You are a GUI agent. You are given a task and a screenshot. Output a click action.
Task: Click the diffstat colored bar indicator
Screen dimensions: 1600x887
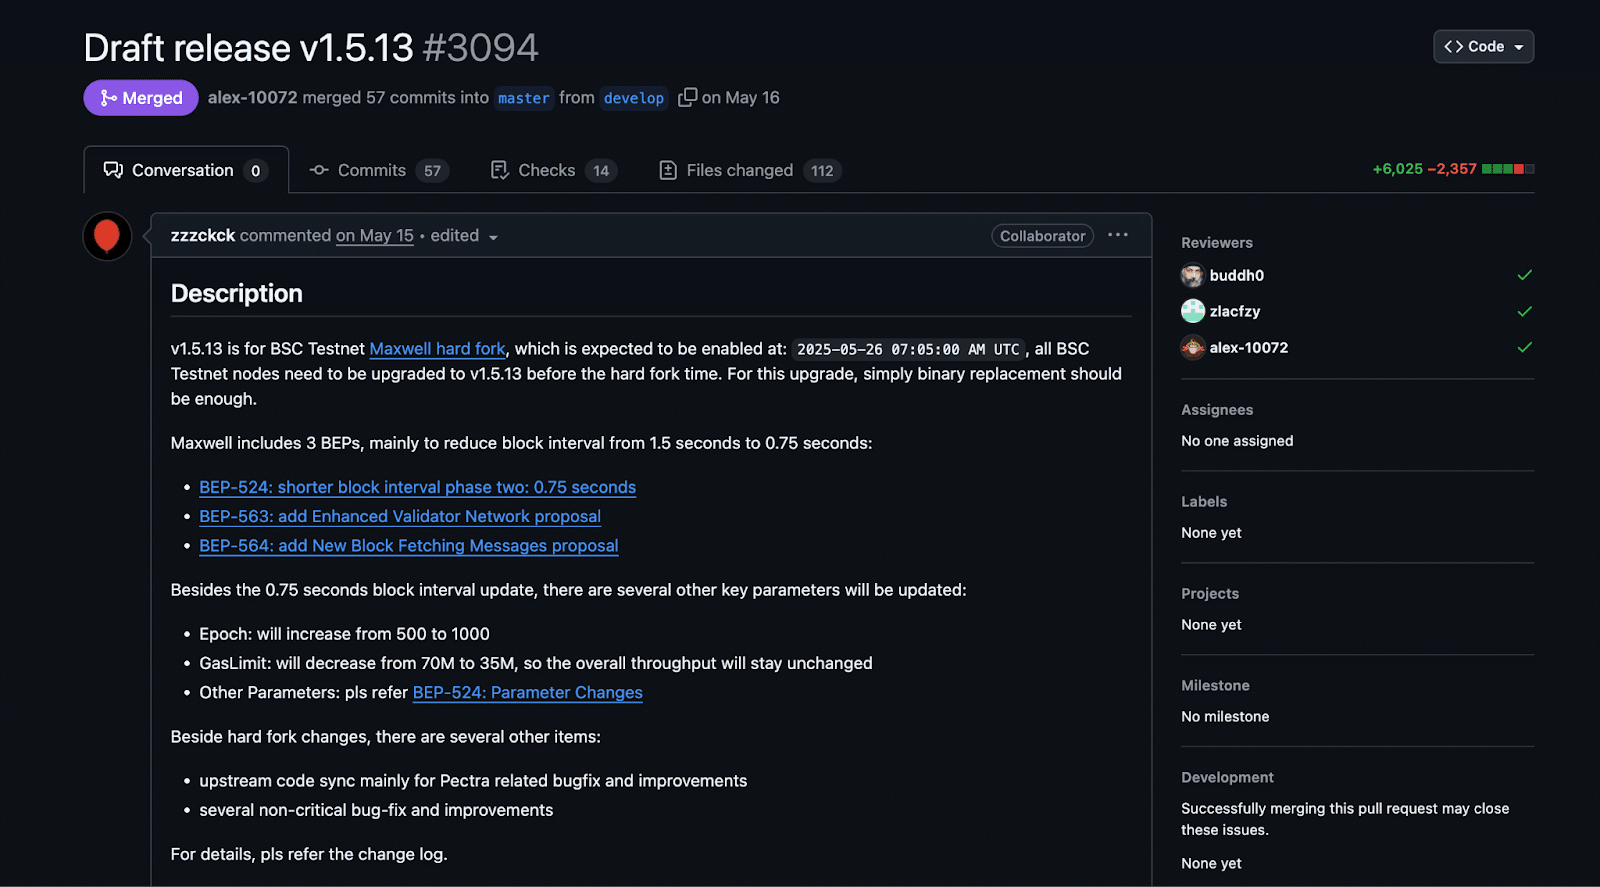[1507, 169]
